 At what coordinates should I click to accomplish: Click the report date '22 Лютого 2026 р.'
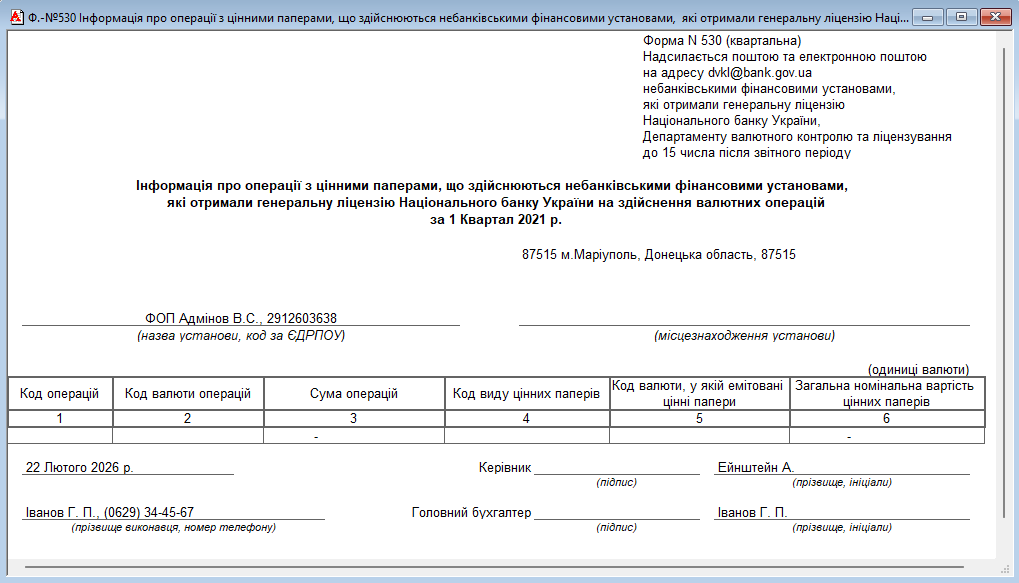pos(79,467)
